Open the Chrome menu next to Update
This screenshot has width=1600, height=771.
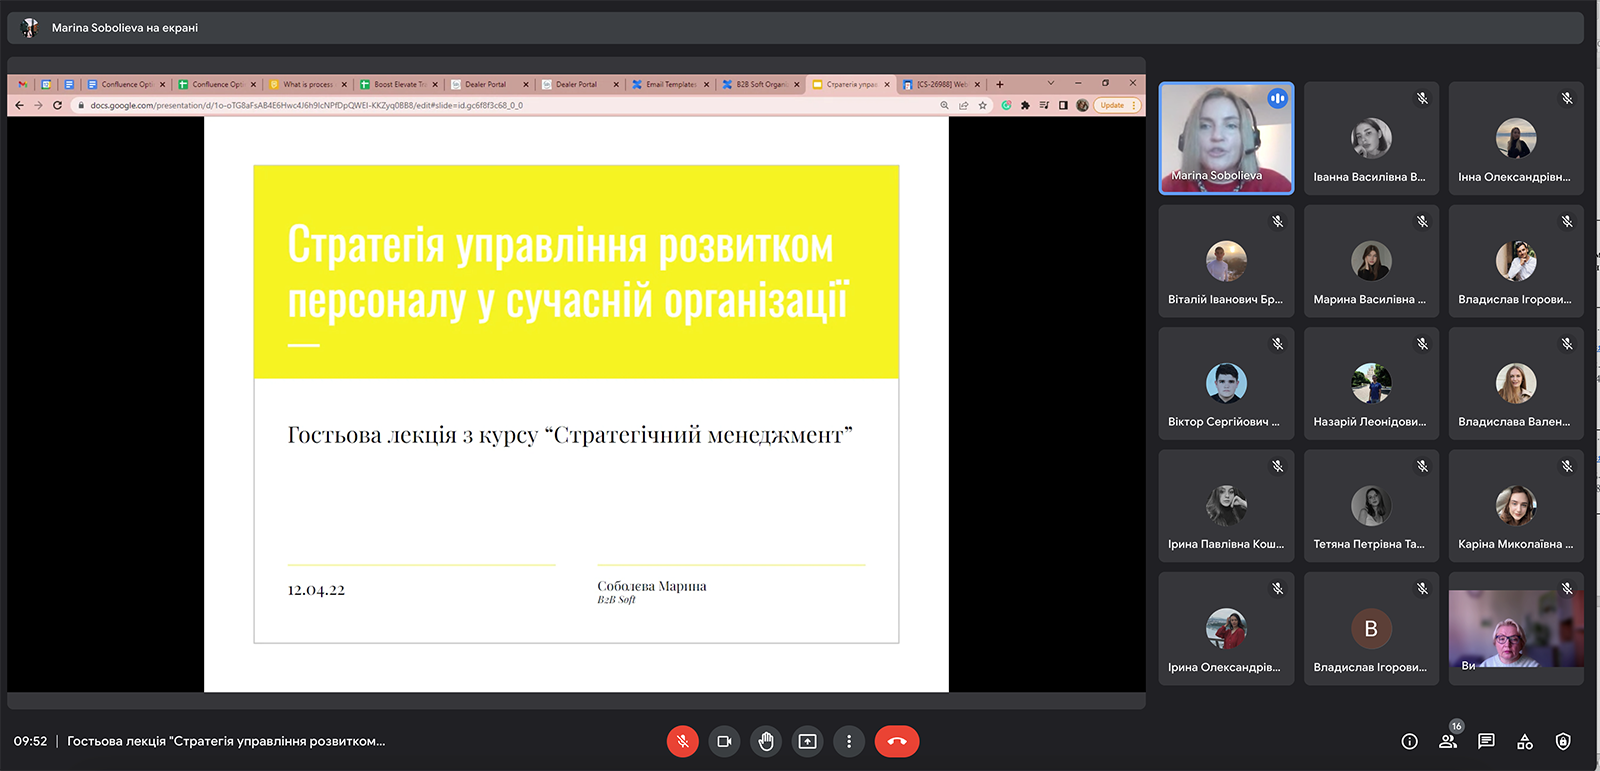[x=1134, y=105]
